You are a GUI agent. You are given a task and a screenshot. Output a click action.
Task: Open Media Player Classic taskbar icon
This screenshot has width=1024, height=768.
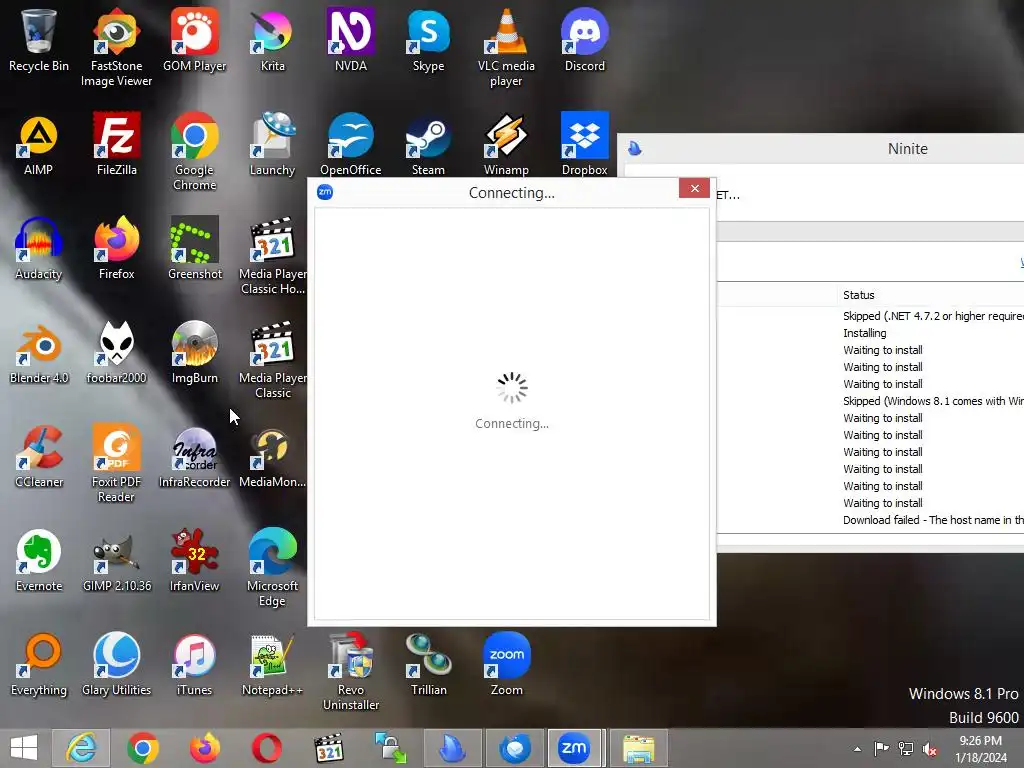[x=328, y=748]
